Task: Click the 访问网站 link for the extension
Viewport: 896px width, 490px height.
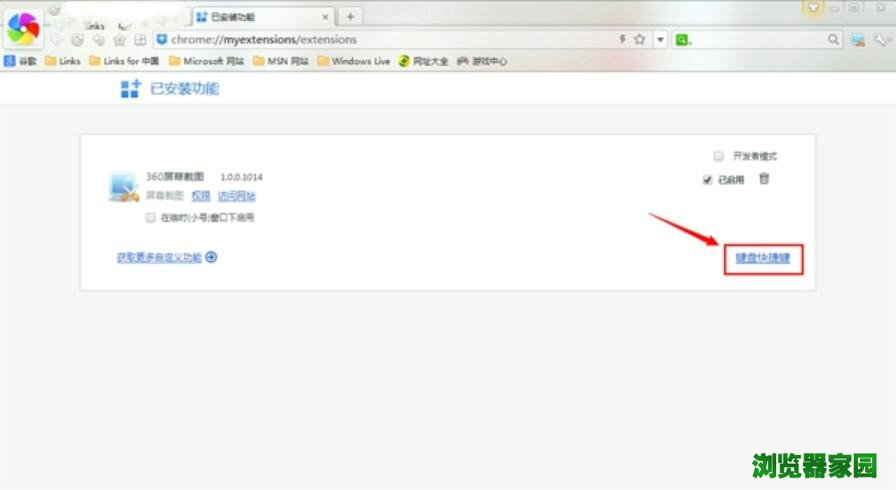Action: tap(237, 196)
